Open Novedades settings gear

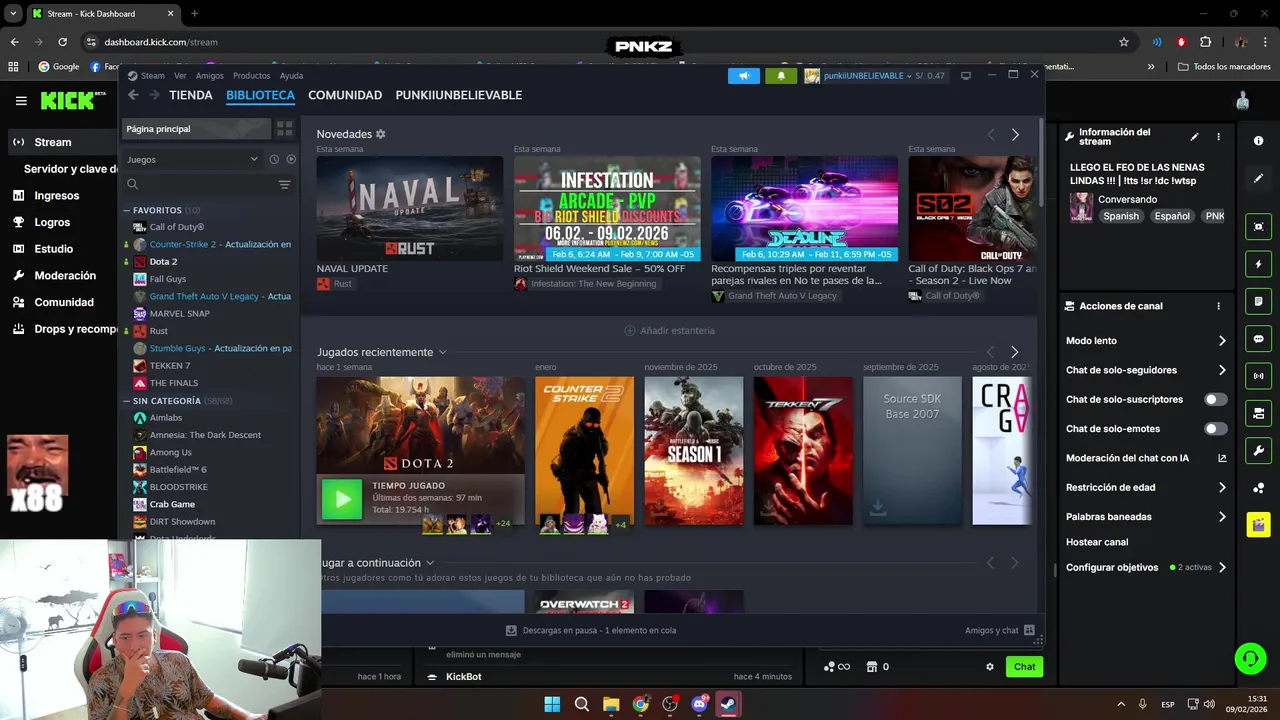tap(381, 134)
